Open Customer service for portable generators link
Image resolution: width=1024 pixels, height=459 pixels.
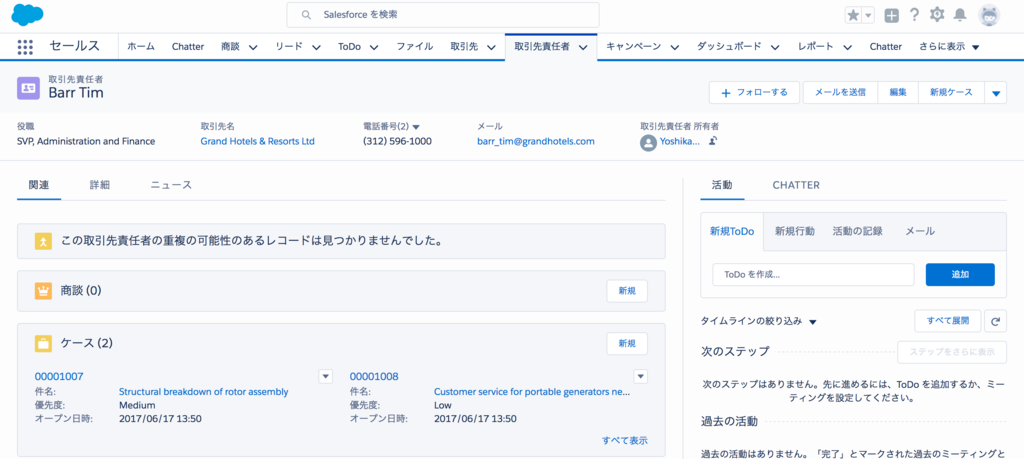tap(532, 392)
